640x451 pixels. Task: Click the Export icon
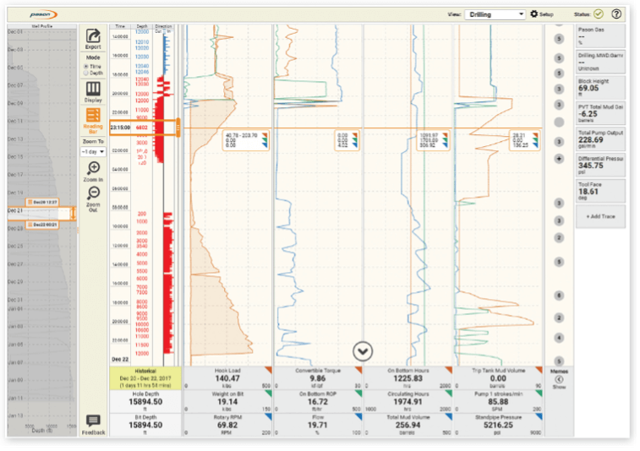click(x=92, y=38)
